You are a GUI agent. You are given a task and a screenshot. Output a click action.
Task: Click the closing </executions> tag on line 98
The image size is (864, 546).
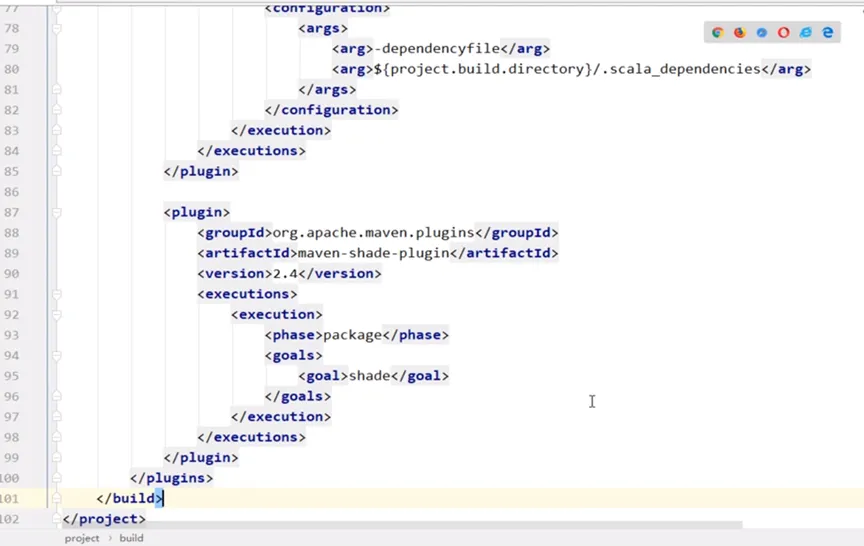click(x=251, y=437)
